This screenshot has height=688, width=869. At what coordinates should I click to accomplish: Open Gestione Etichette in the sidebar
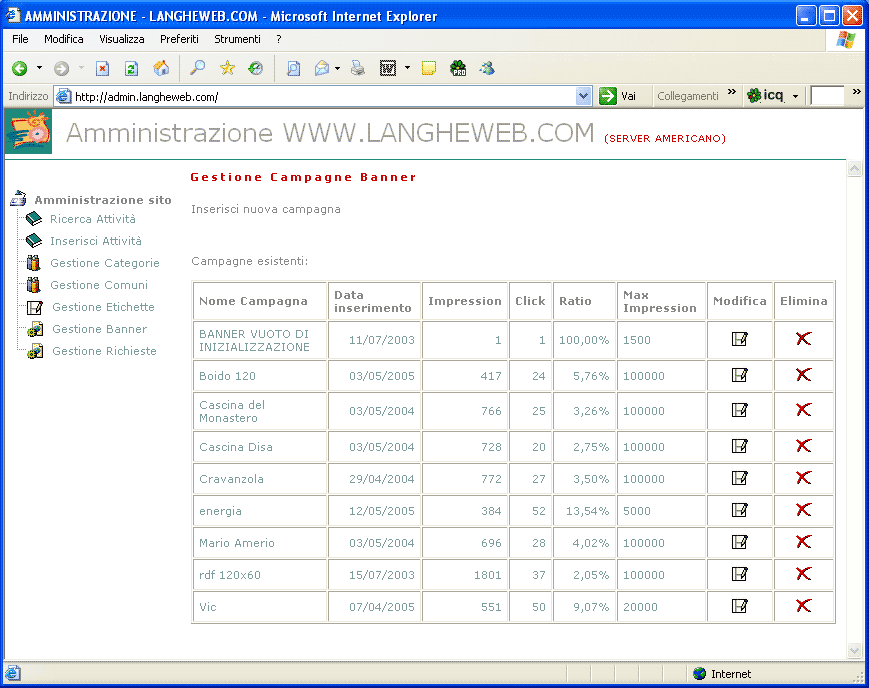coord(103,307)
